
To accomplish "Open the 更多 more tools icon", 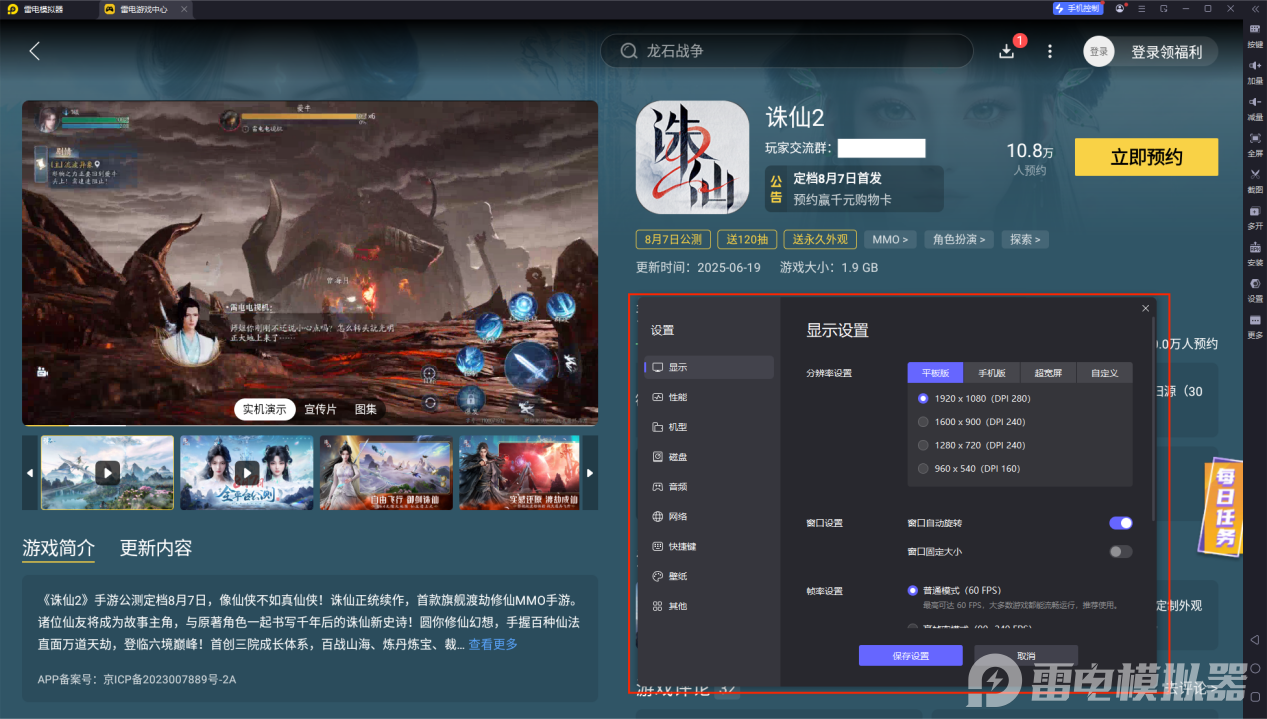I will click(x=1255, y=325).
